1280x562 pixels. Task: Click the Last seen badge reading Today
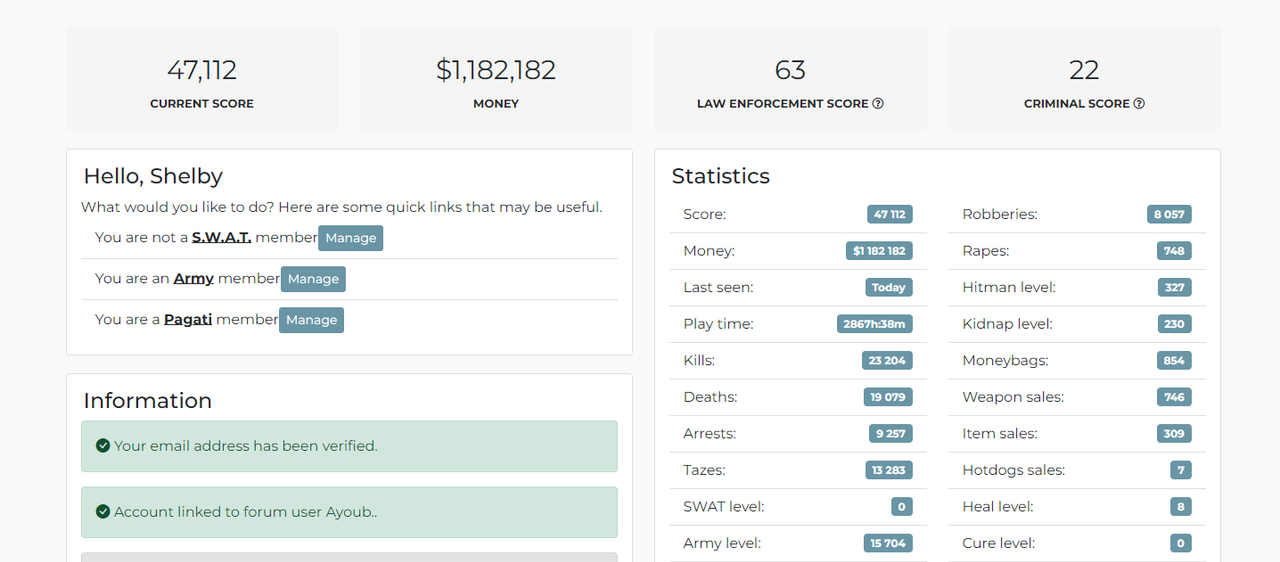[x=888, y=287]
